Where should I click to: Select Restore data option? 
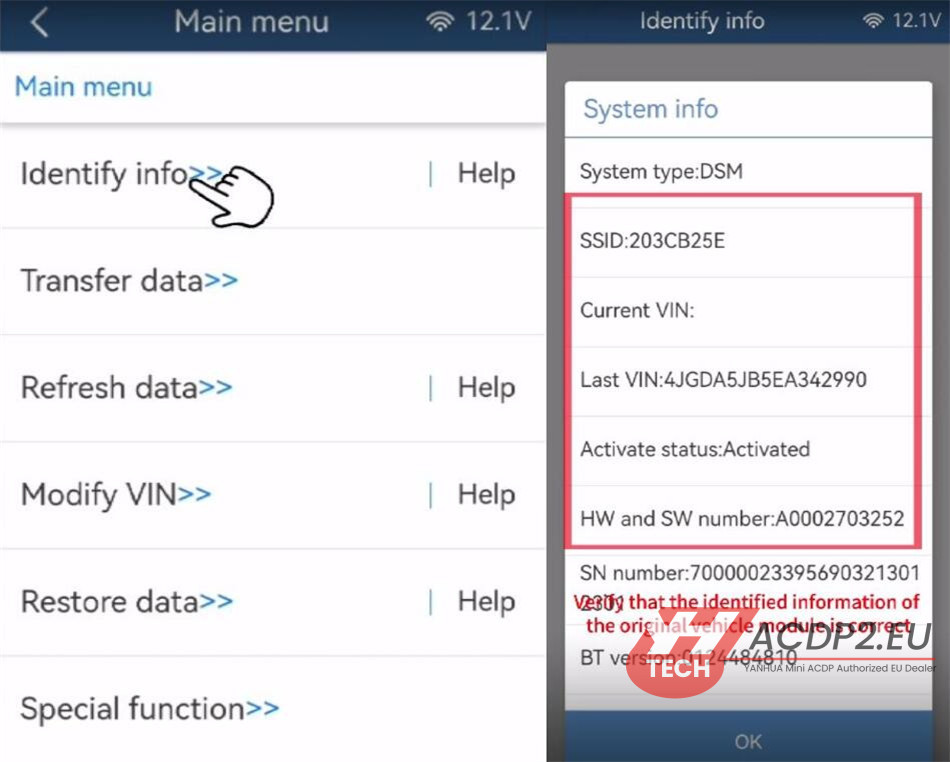127,602
